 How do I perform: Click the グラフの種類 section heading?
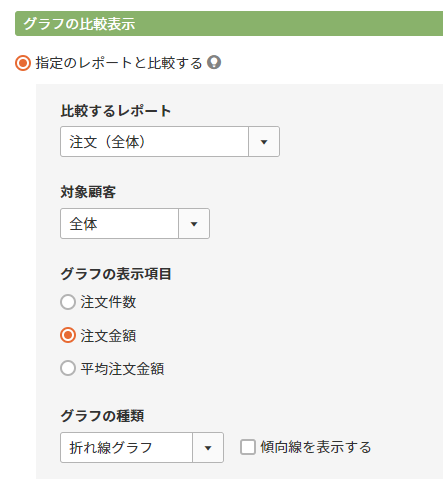pos(102,416)
